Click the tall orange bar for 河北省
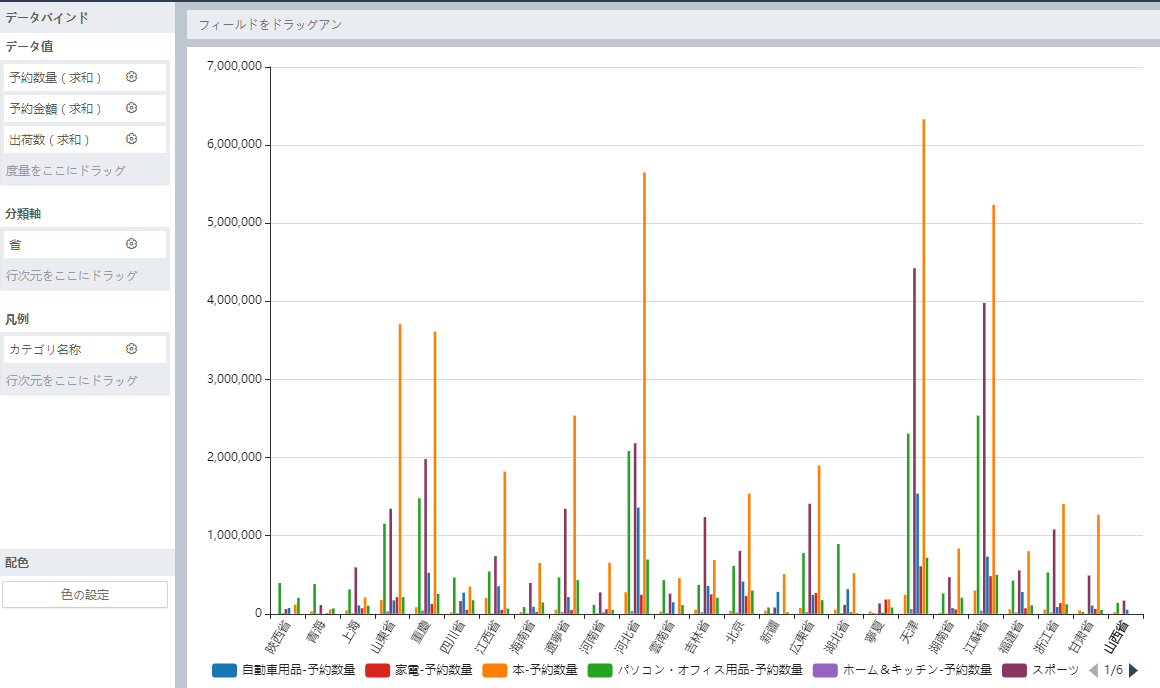1160x688 pixels. pyautogui.click(x=644, y=393)
